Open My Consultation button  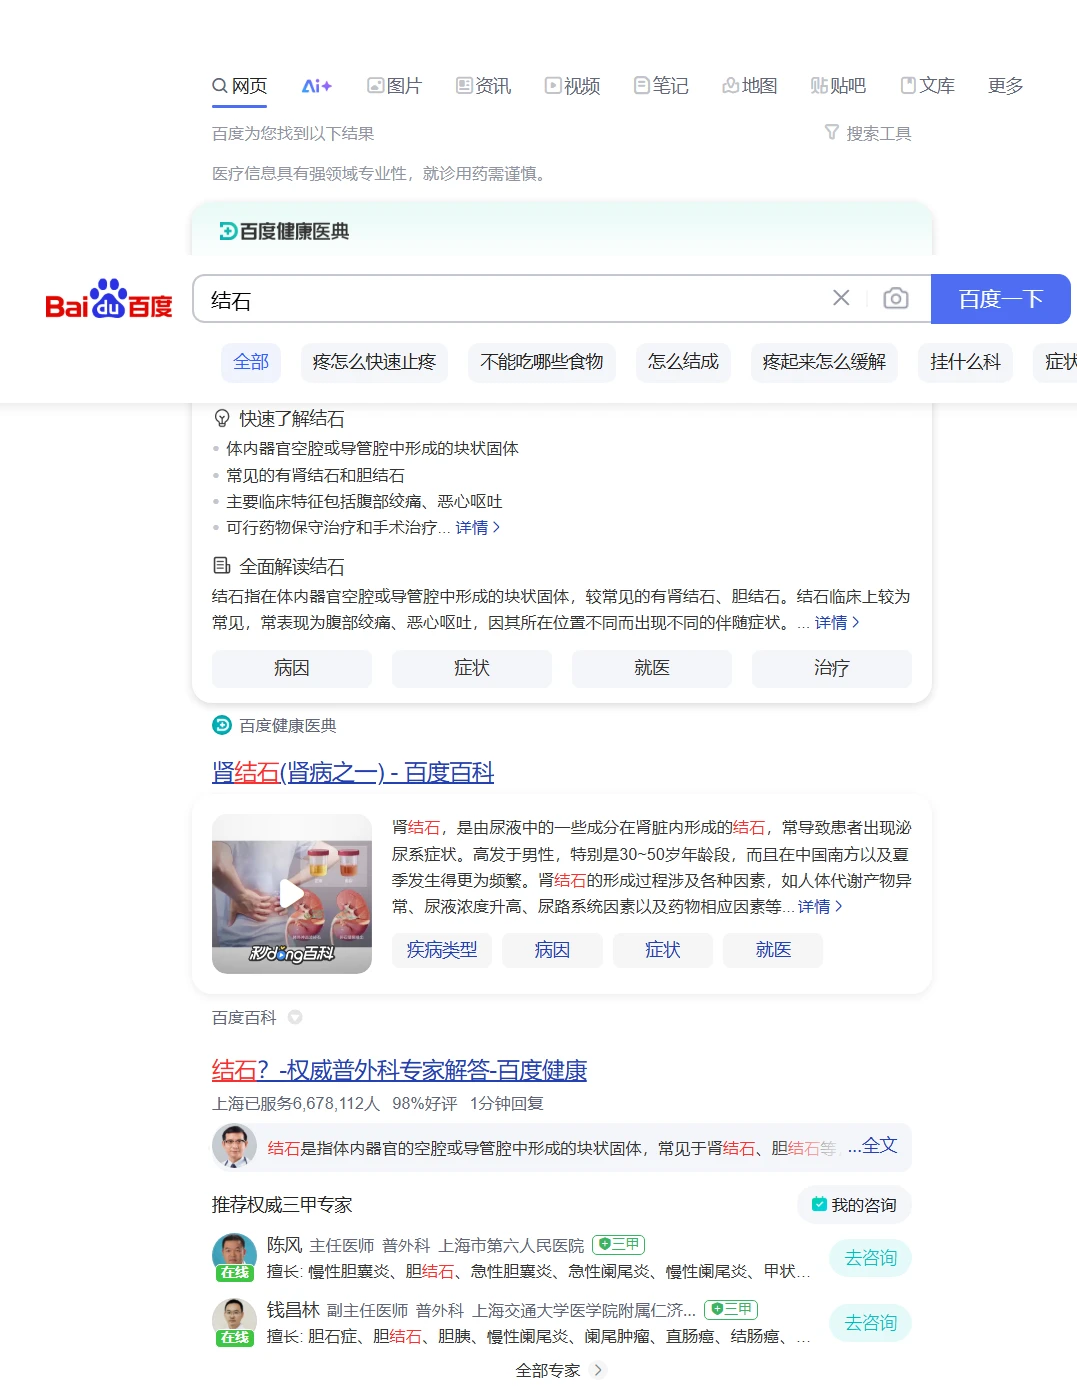tap(854, 1205)
